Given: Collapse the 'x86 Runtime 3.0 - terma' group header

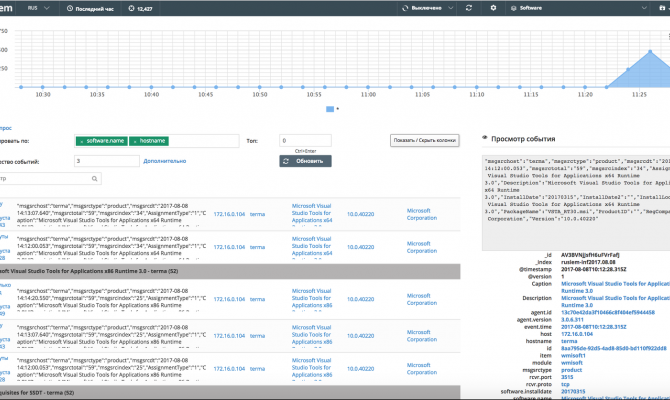Looking at the screenshot, I should [230, 271].
